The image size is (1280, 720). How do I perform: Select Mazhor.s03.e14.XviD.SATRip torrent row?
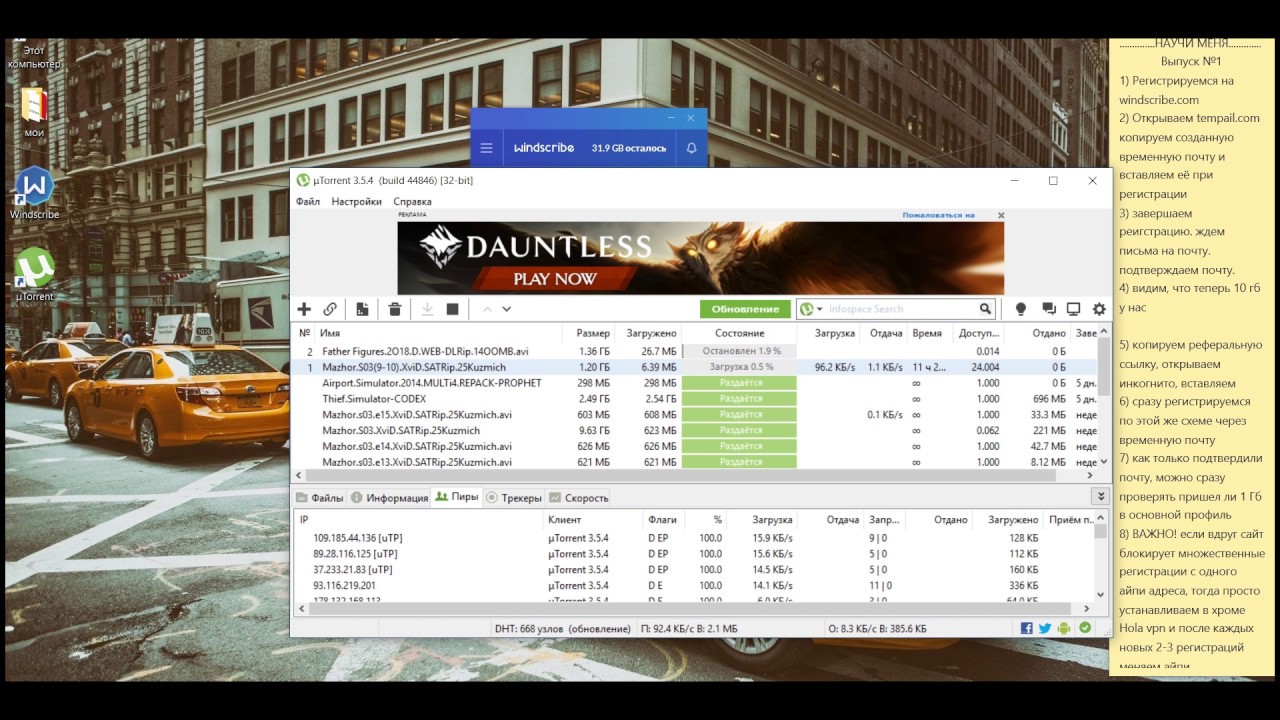click(696, 447)
